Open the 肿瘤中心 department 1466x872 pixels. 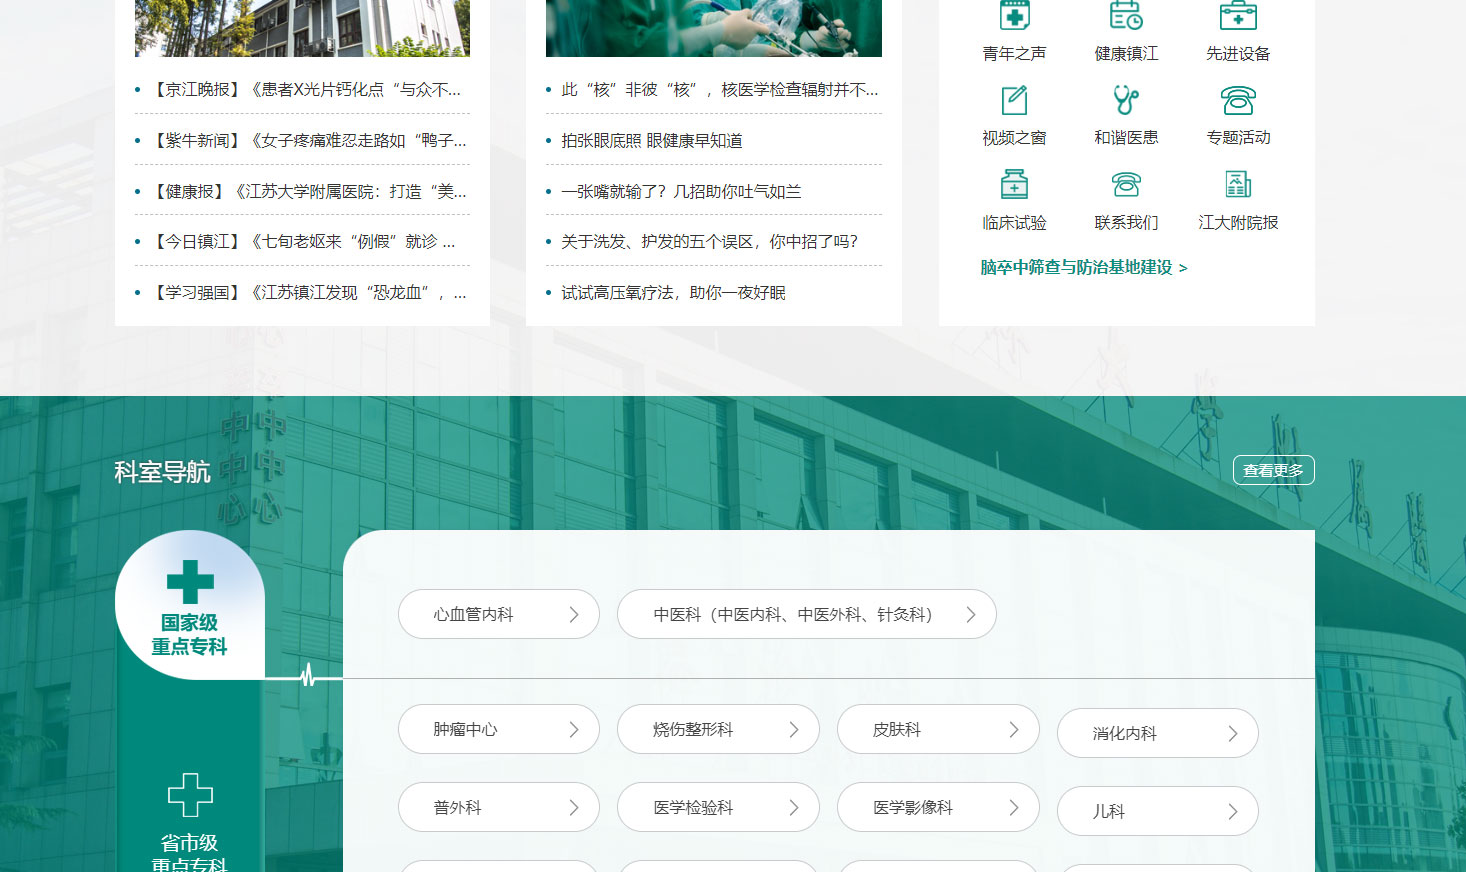pos(499,729)
